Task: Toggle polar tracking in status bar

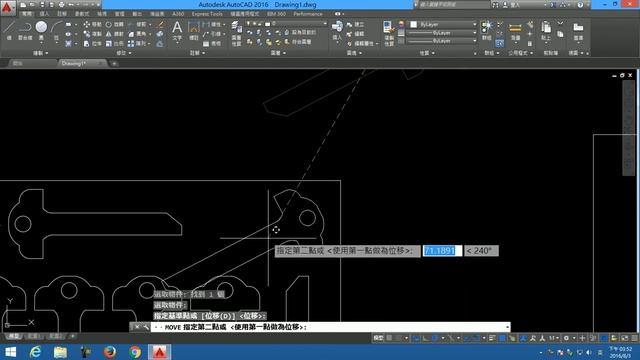Action: [436, 338]
